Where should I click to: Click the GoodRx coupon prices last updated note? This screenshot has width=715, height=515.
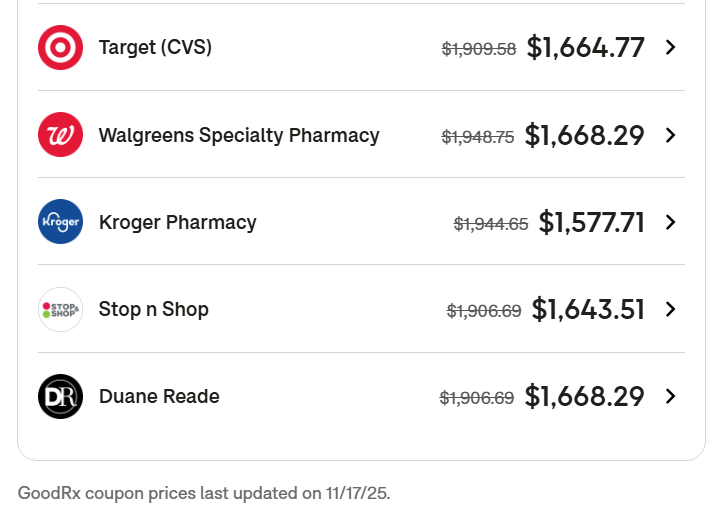click(x=204, y=493)
